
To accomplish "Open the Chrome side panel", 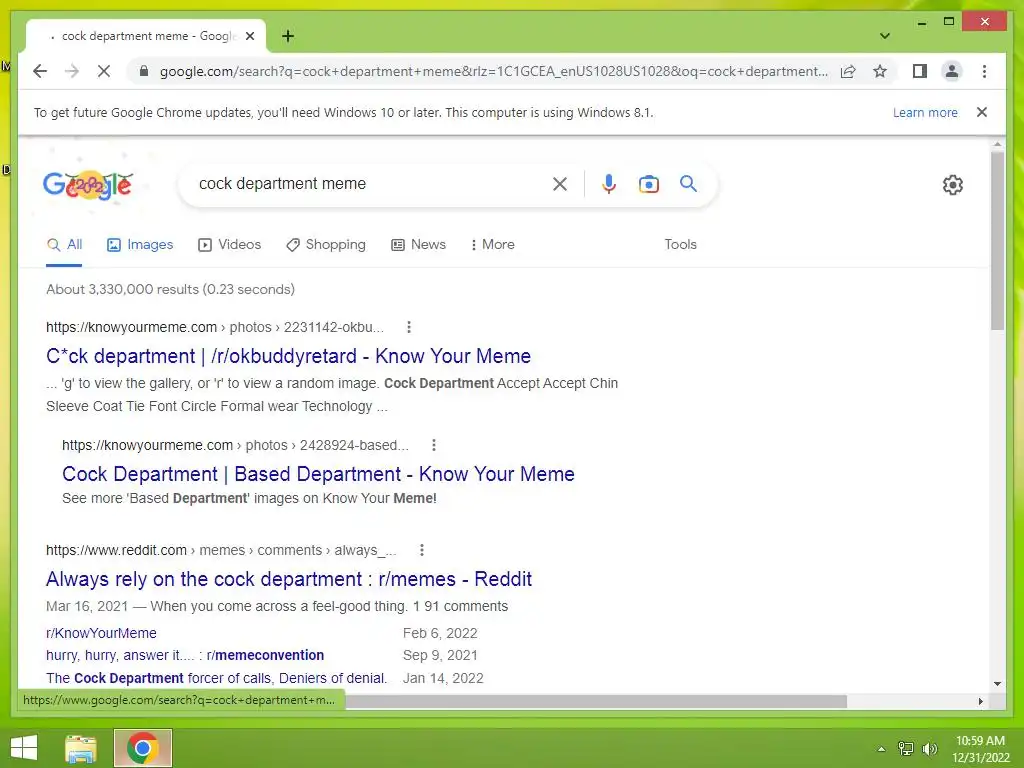I will tap(920, 71).
